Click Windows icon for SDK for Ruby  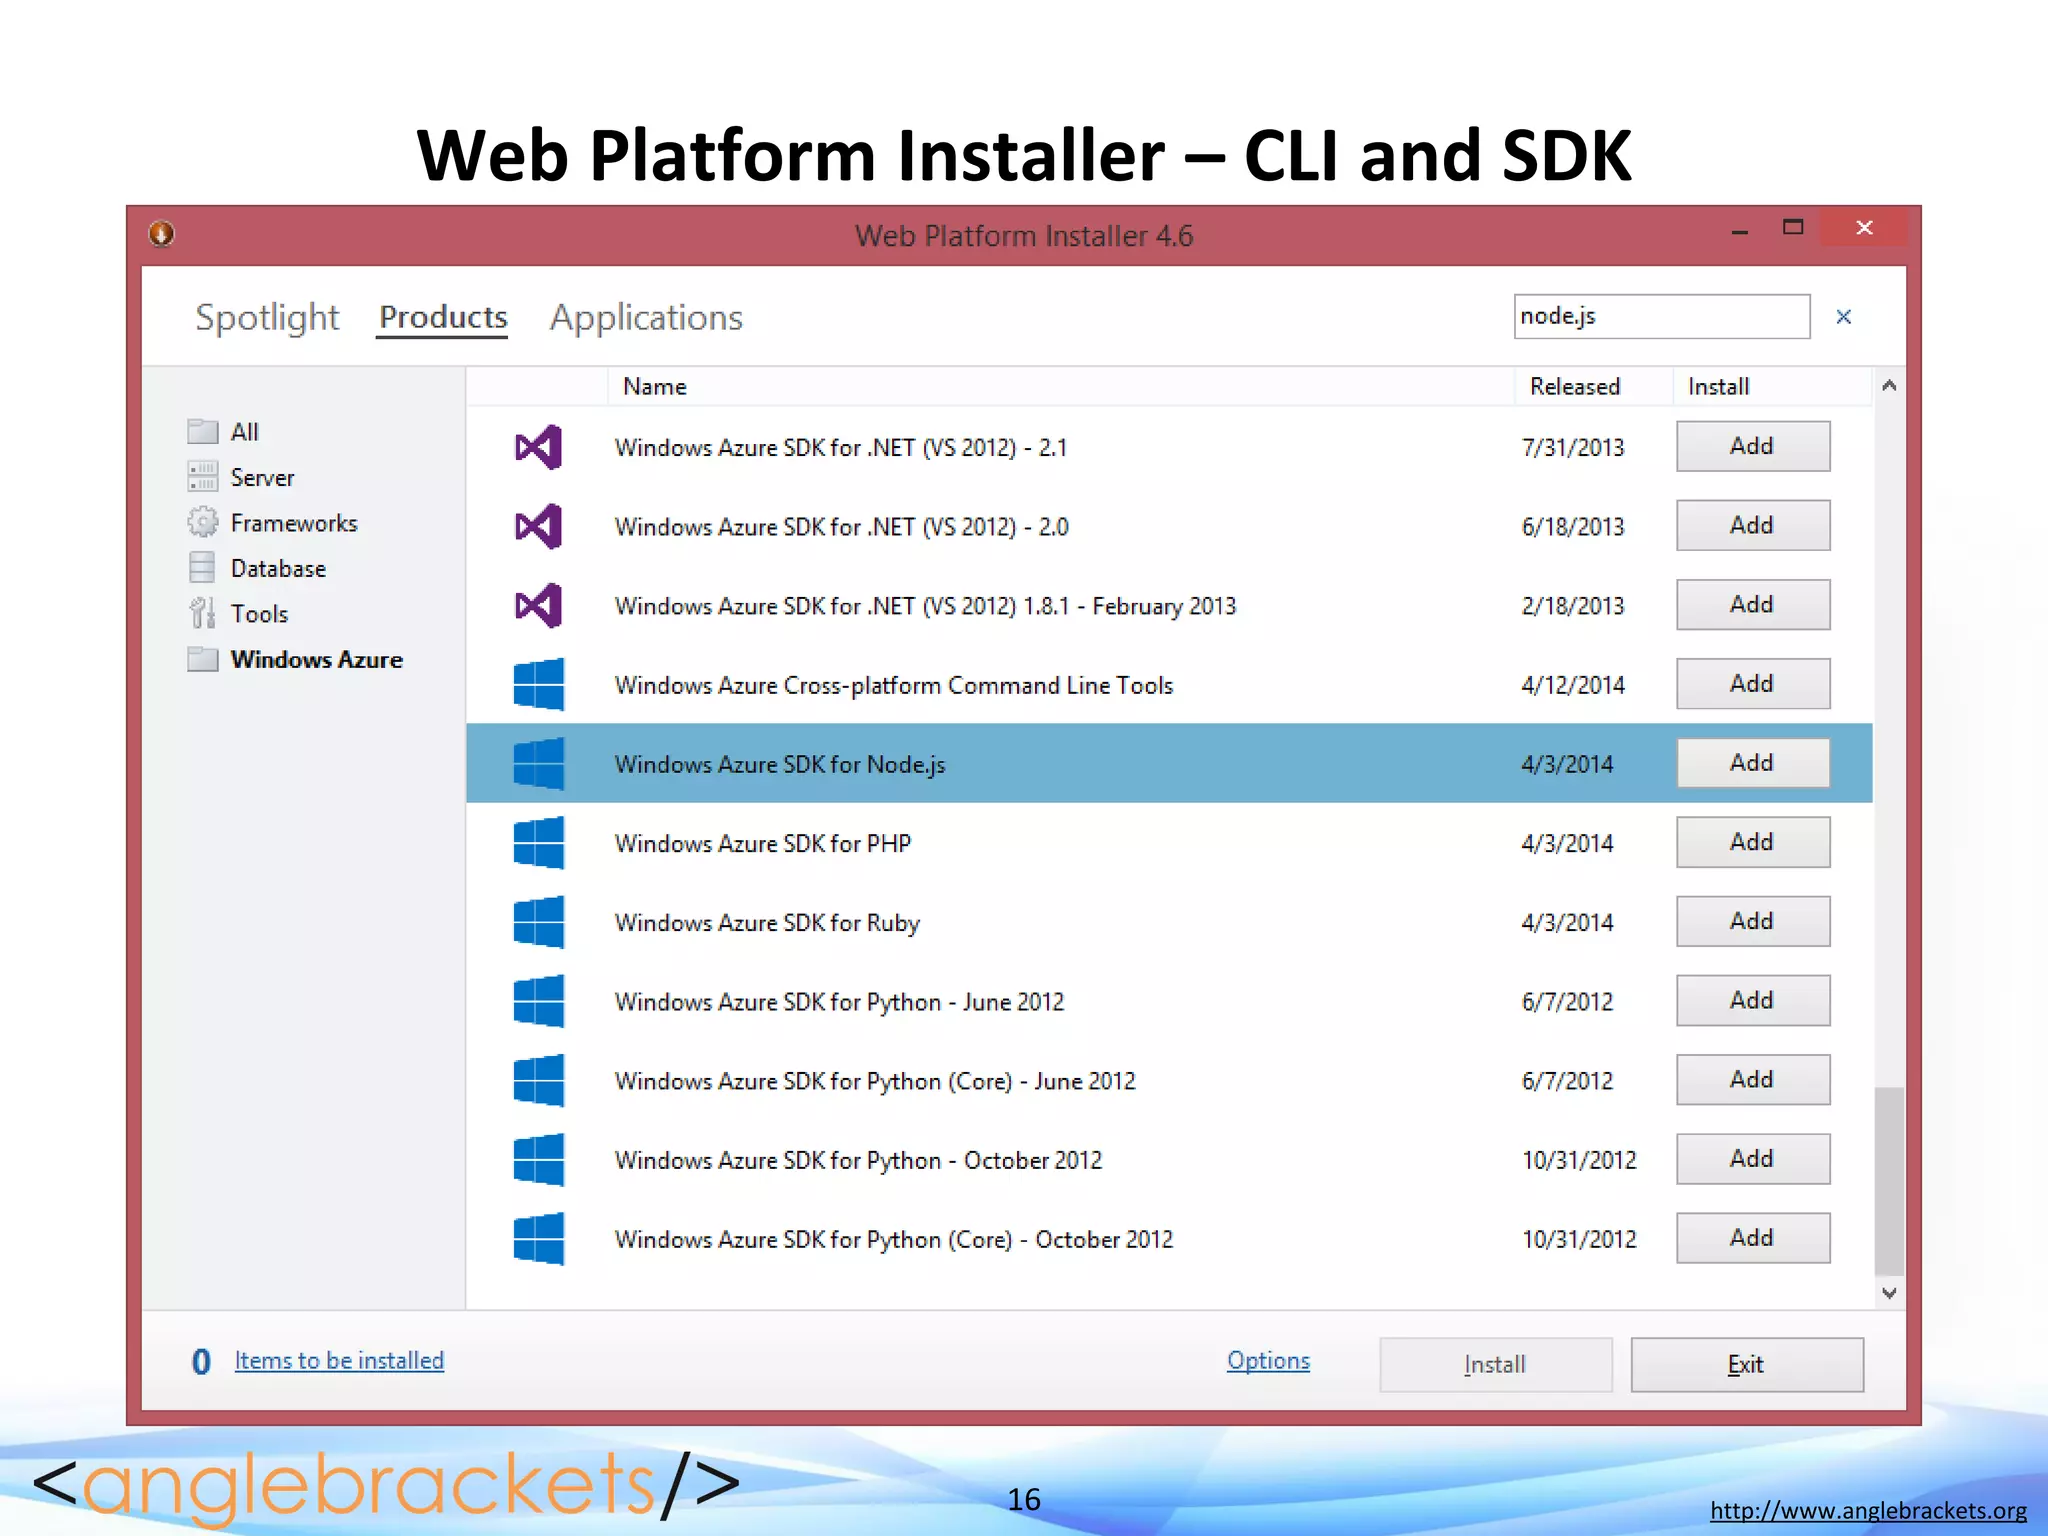point(538,921)
